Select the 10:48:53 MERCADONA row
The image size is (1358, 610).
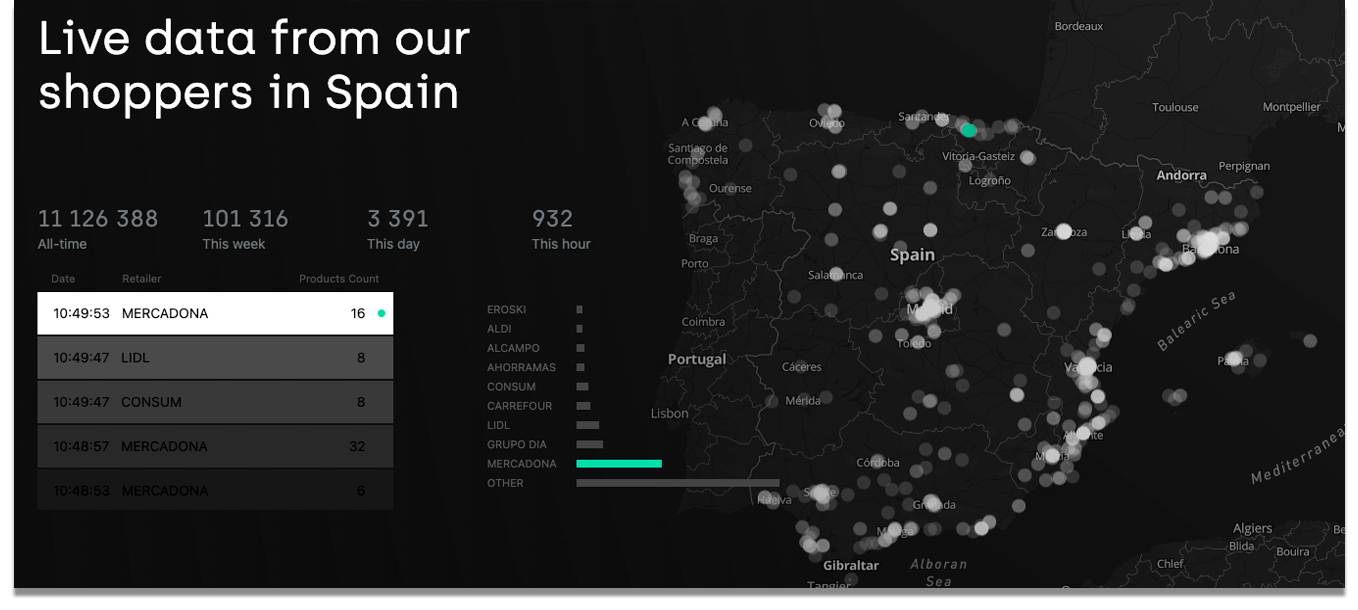215,490
